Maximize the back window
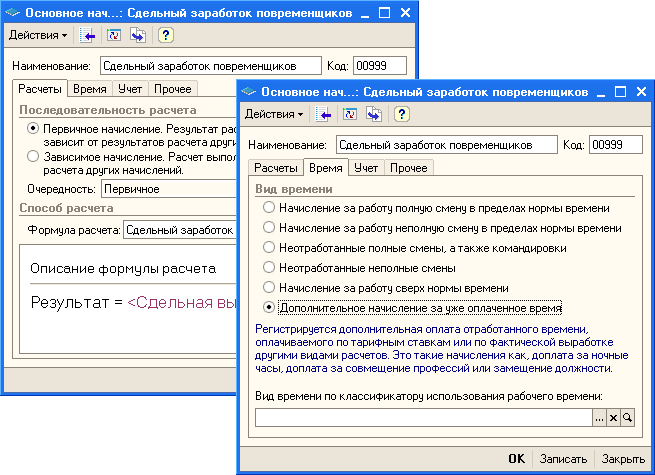This screenshot has width=655, height=475. [x=384, y=13]
